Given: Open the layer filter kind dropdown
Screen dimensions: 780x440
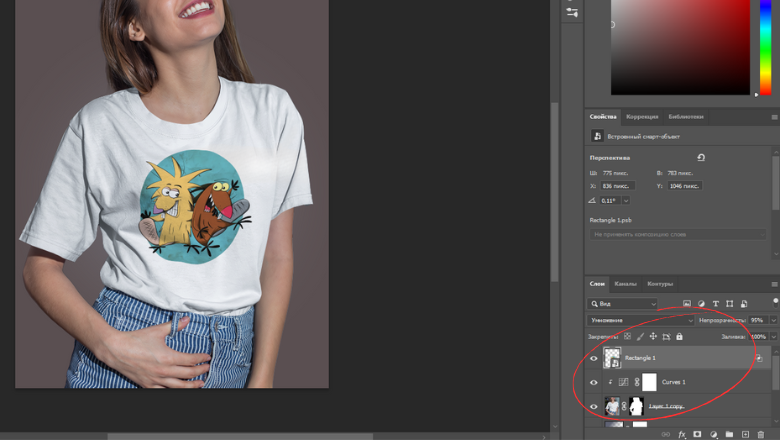Looking at the screenshot, I should pos(623,304).
